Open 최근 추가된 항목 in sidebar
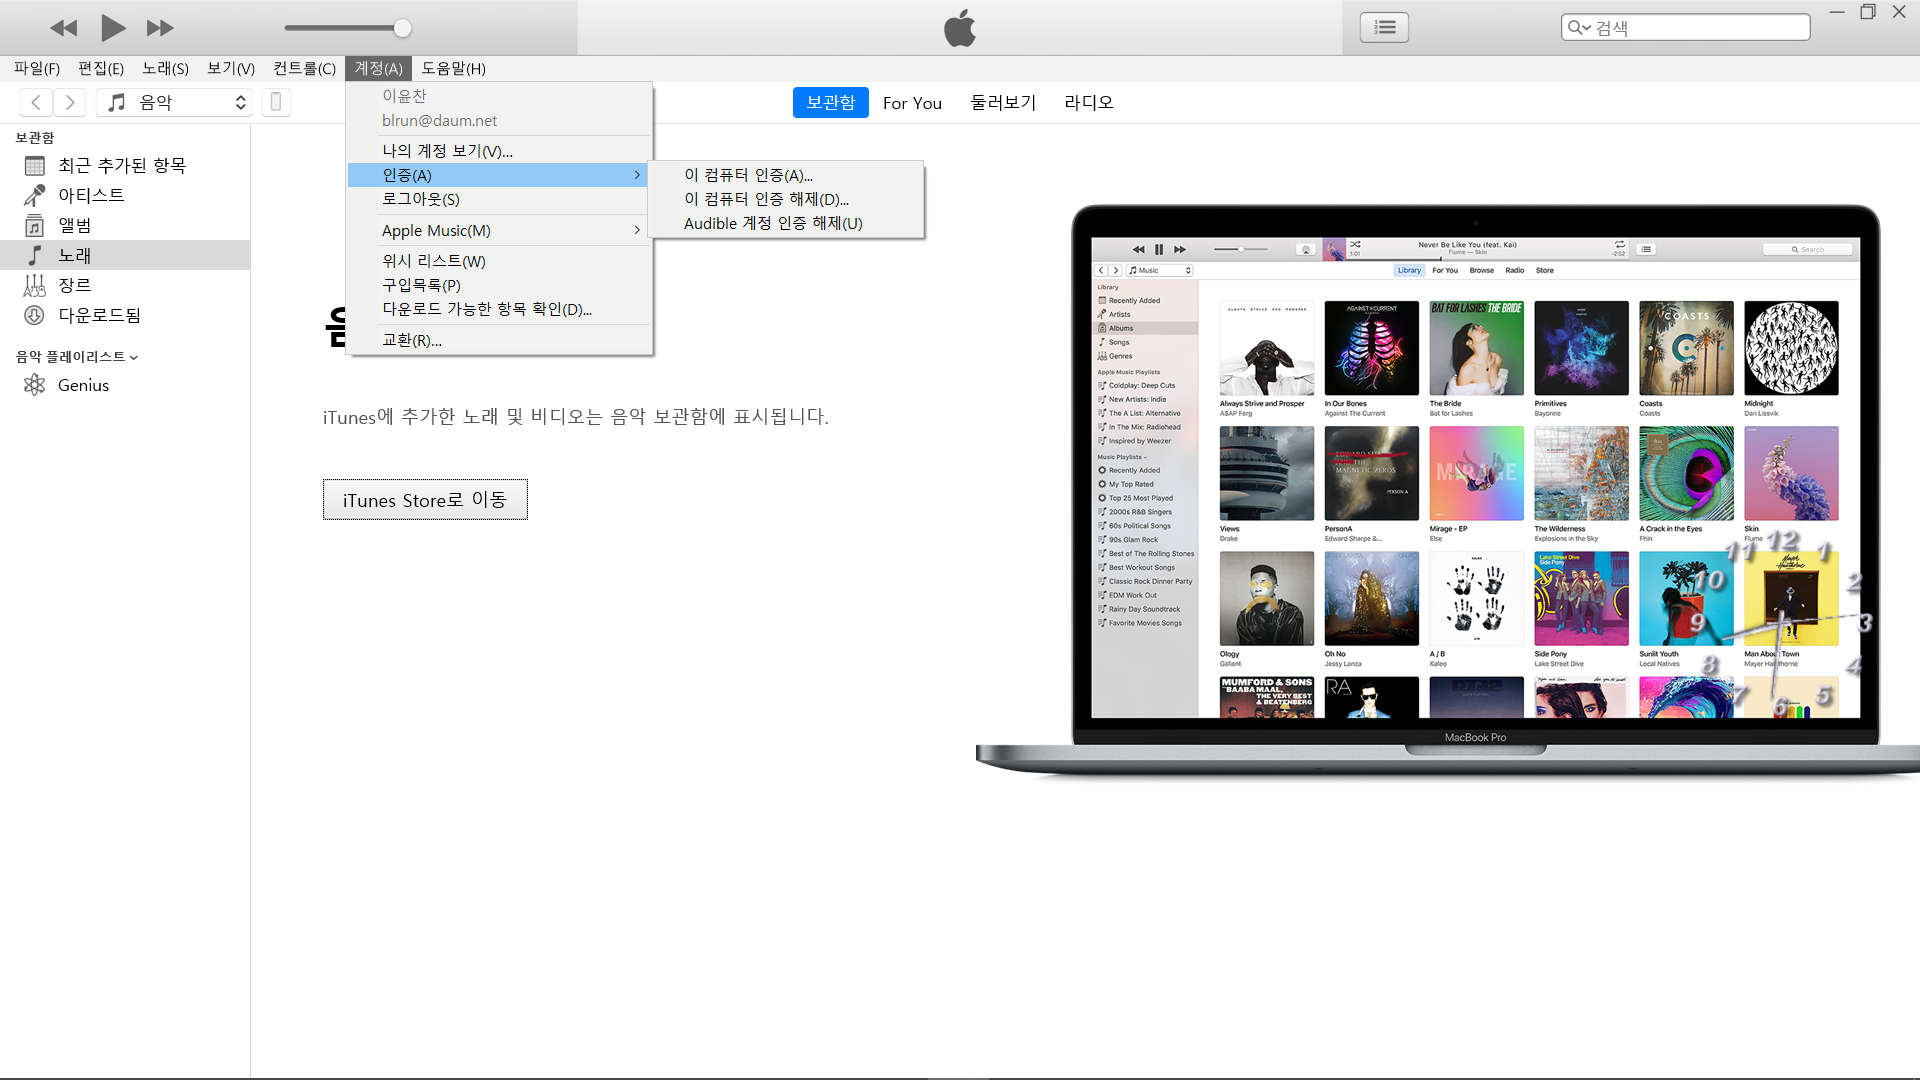 tap(125, 165)
